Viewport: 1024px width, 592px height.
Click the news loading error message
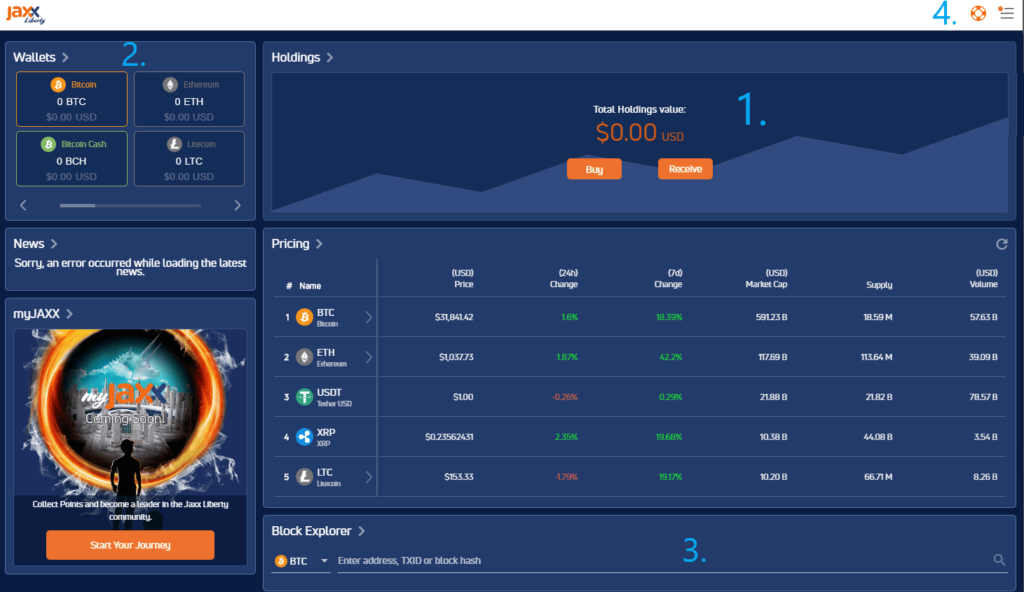[130, 267]
